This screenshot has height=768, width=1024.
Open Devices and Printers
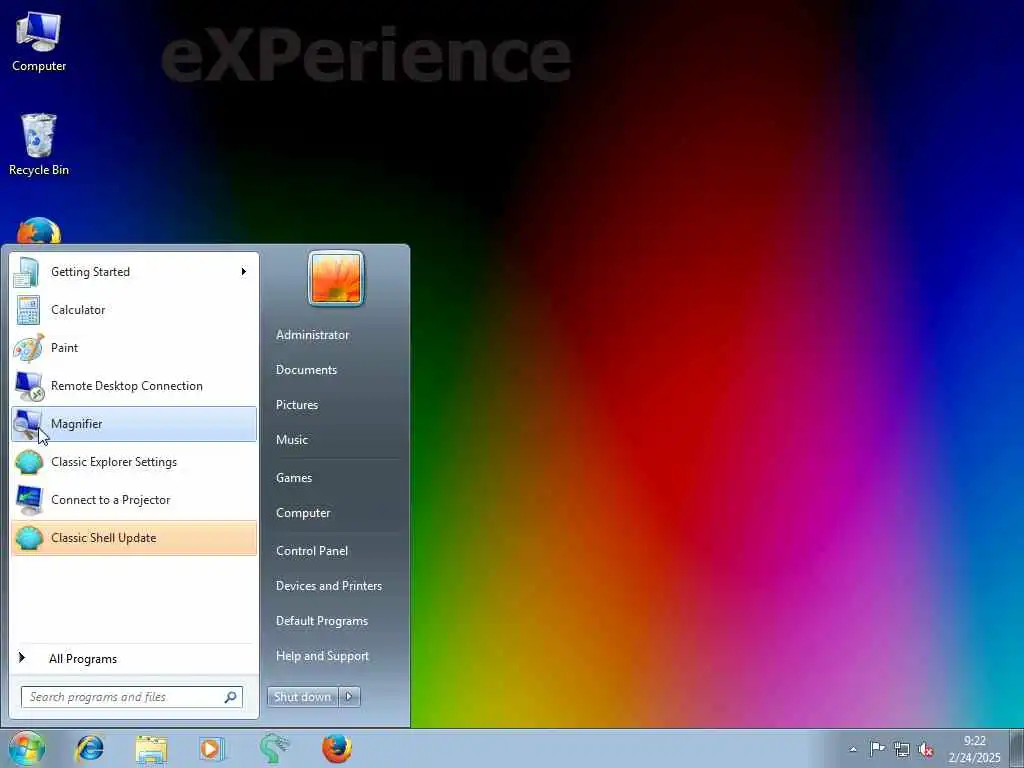coord(328,586)
